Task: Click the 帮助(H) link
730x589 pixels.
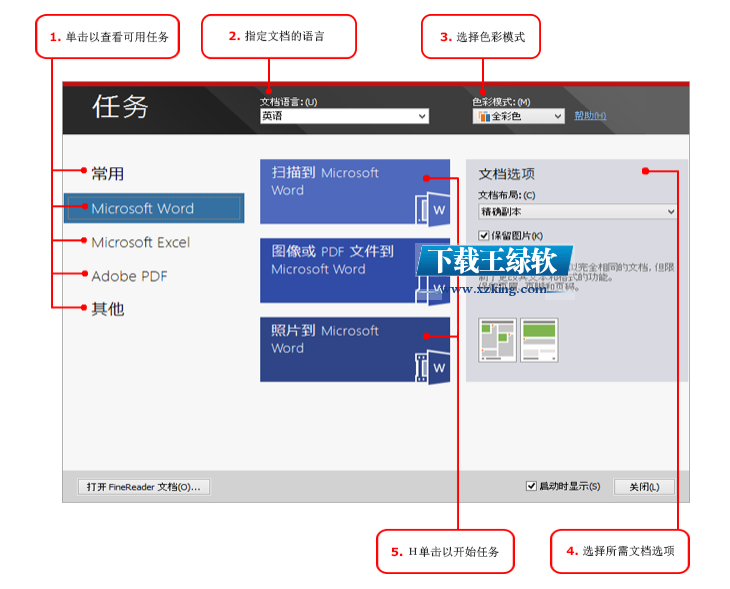Action: coord(590,115)
